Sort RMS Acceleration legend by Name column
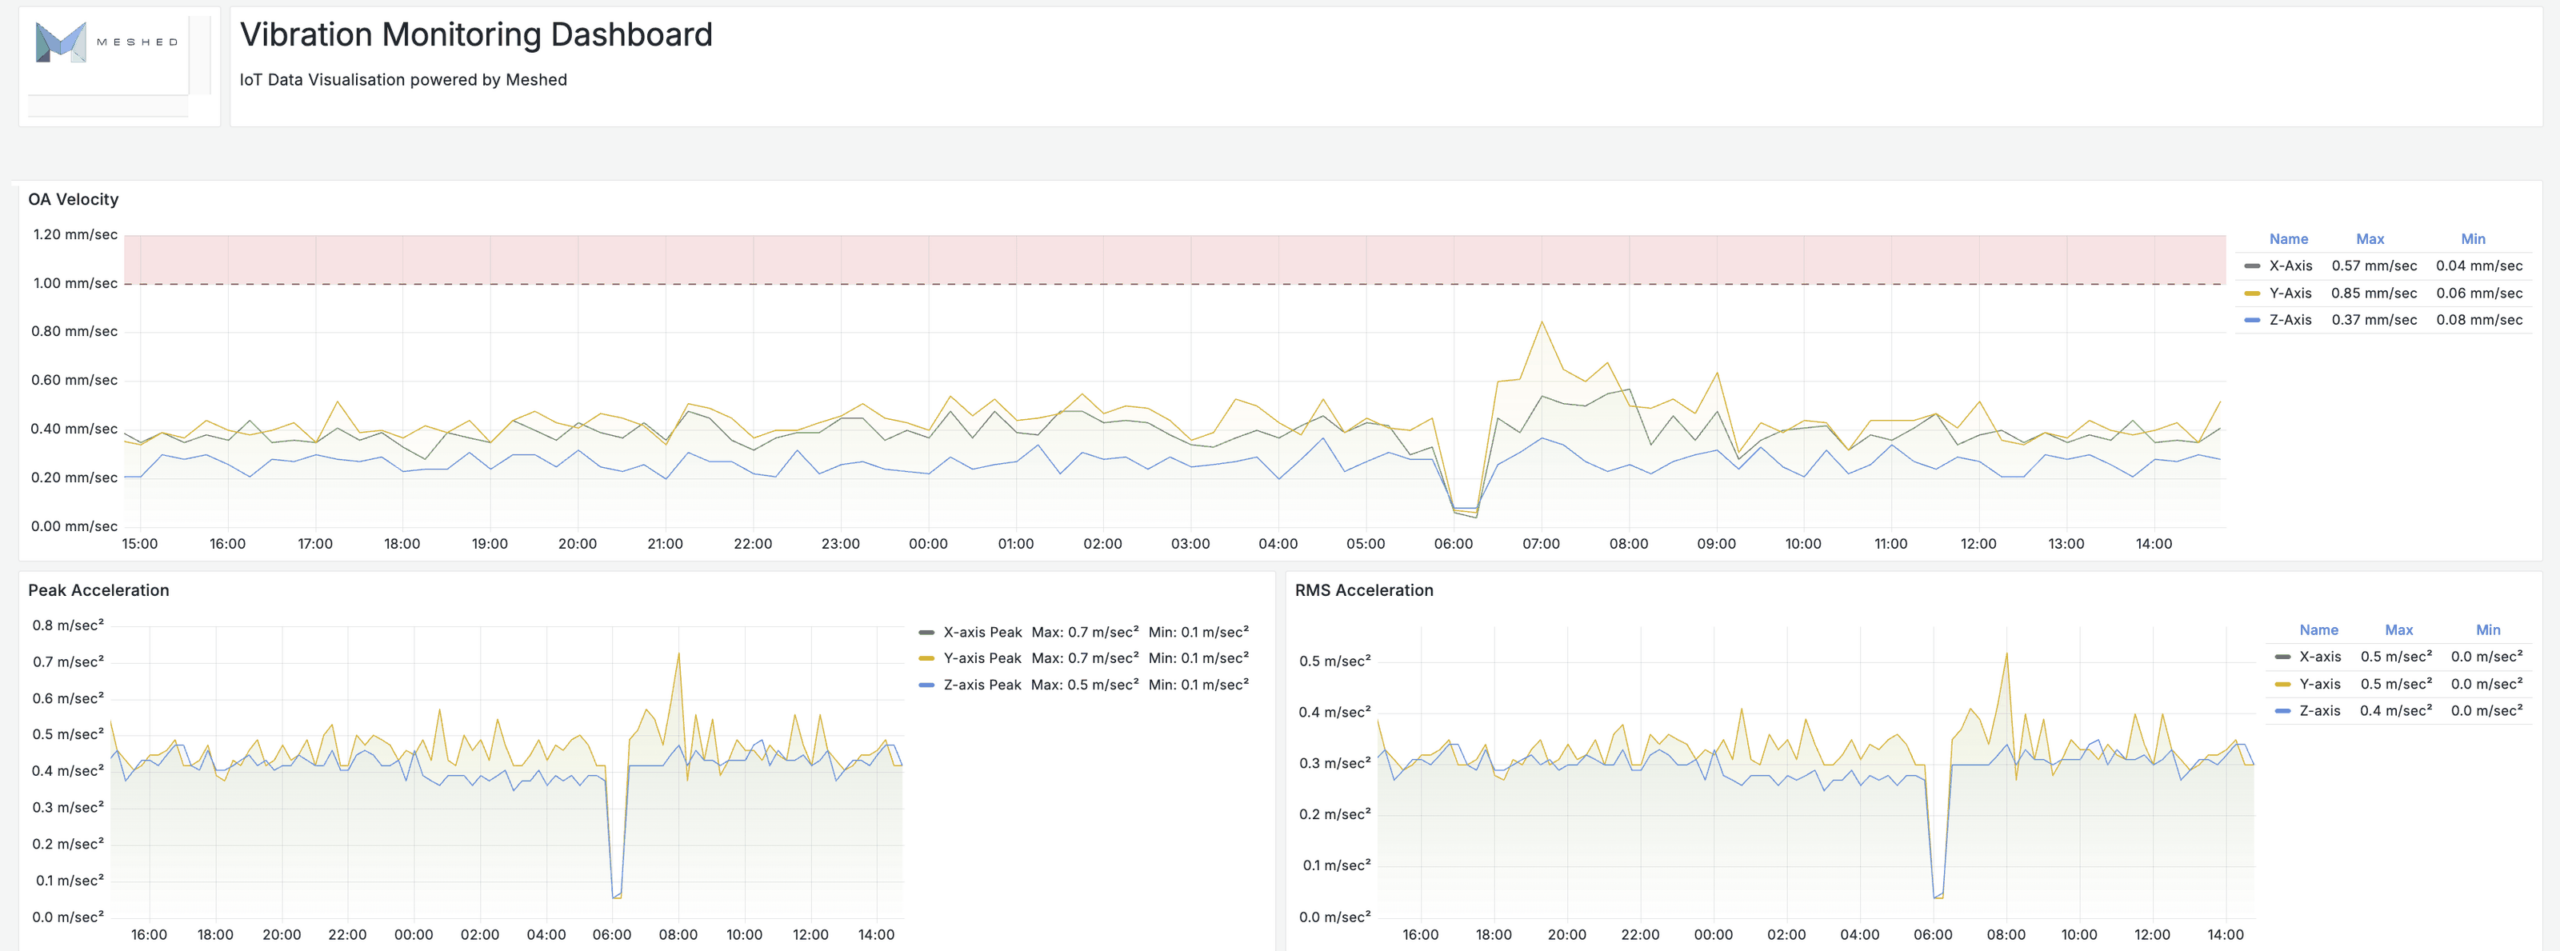The height and width of the screenshot is (951, 2560). point(2318,630)
